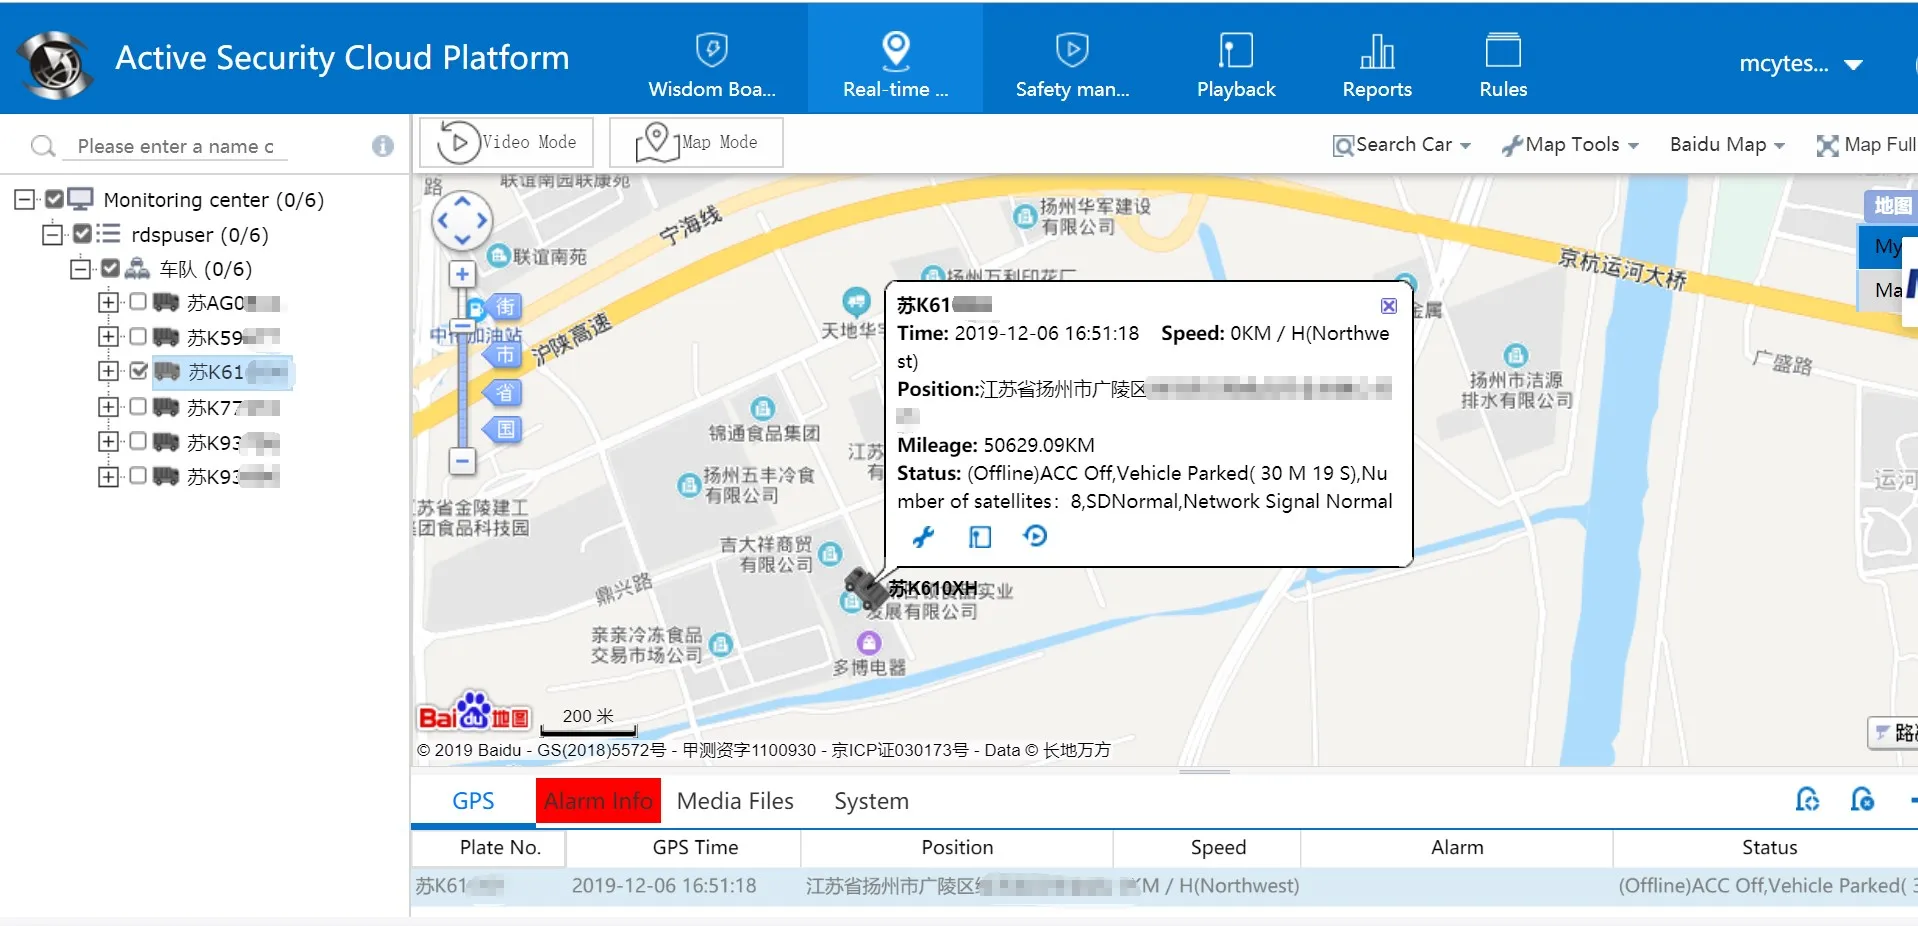1918x926 pixels.
Task: Collapse the Monitoring center tree node
Action: click(x=25, y=200)
